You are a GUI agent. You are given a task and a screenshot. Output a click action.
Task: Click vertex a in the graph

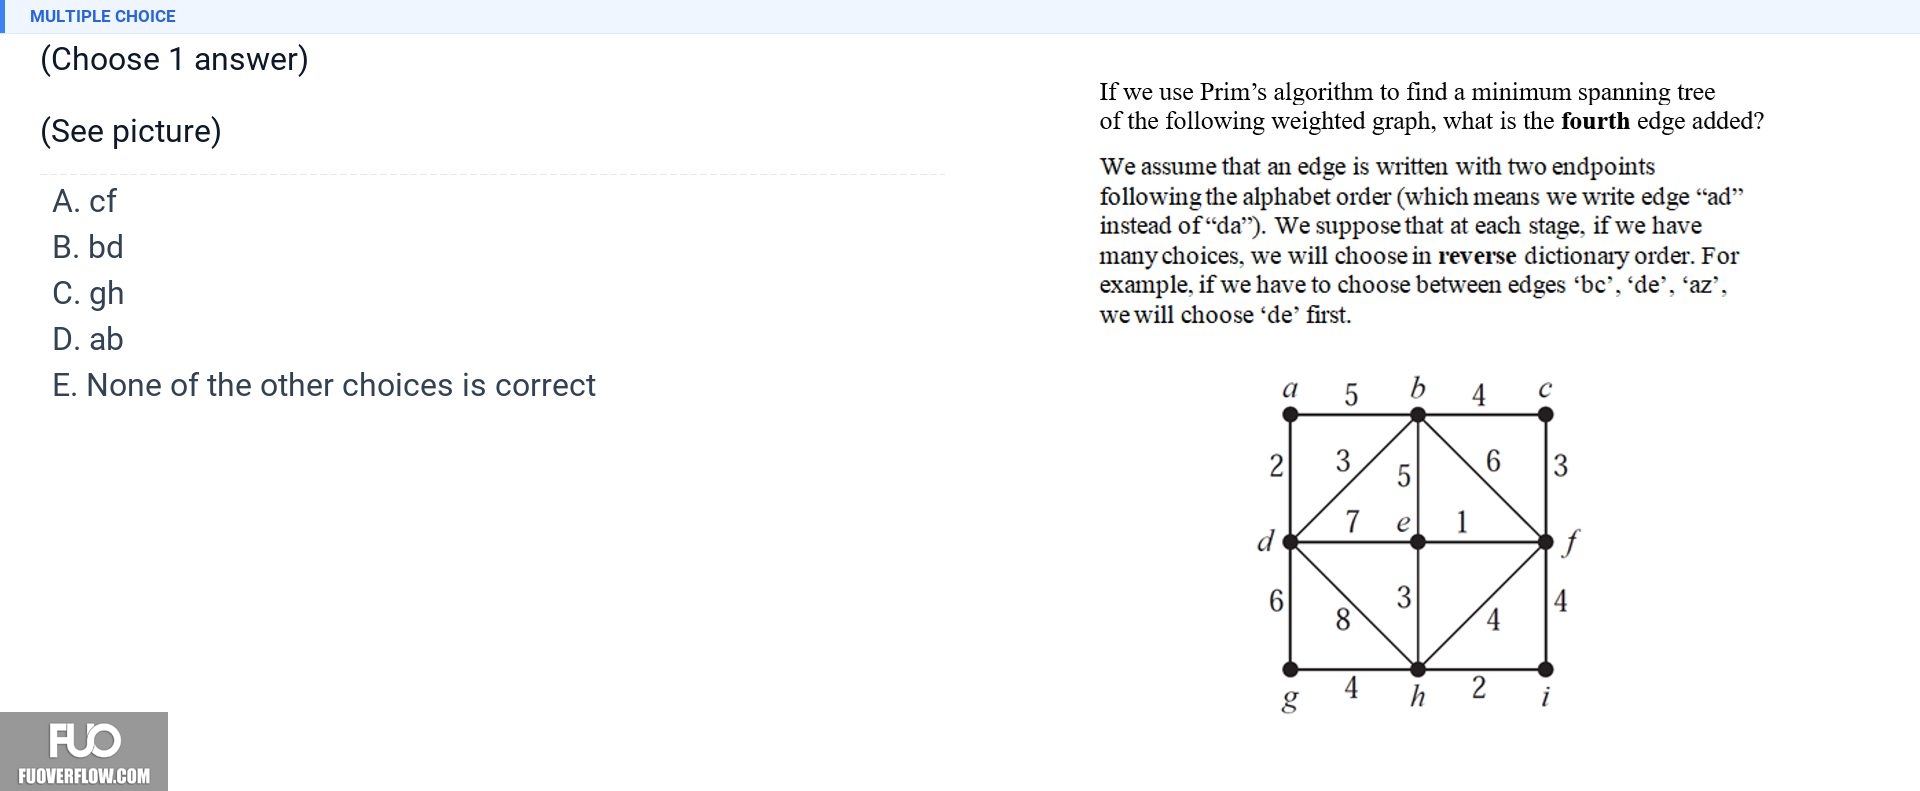click(1290, 414)
